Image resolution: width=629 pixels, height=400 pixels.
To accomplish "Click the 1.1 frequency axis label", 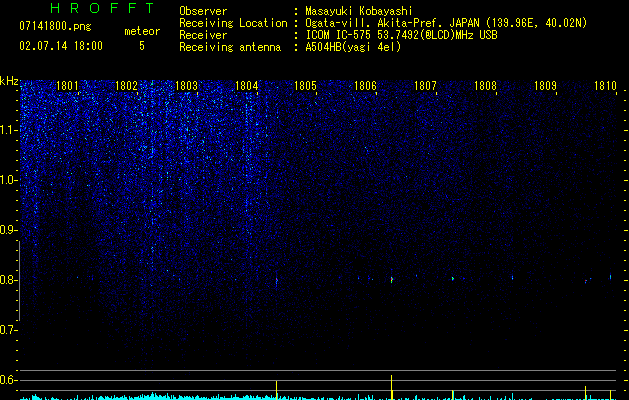I will coord(8,130).
